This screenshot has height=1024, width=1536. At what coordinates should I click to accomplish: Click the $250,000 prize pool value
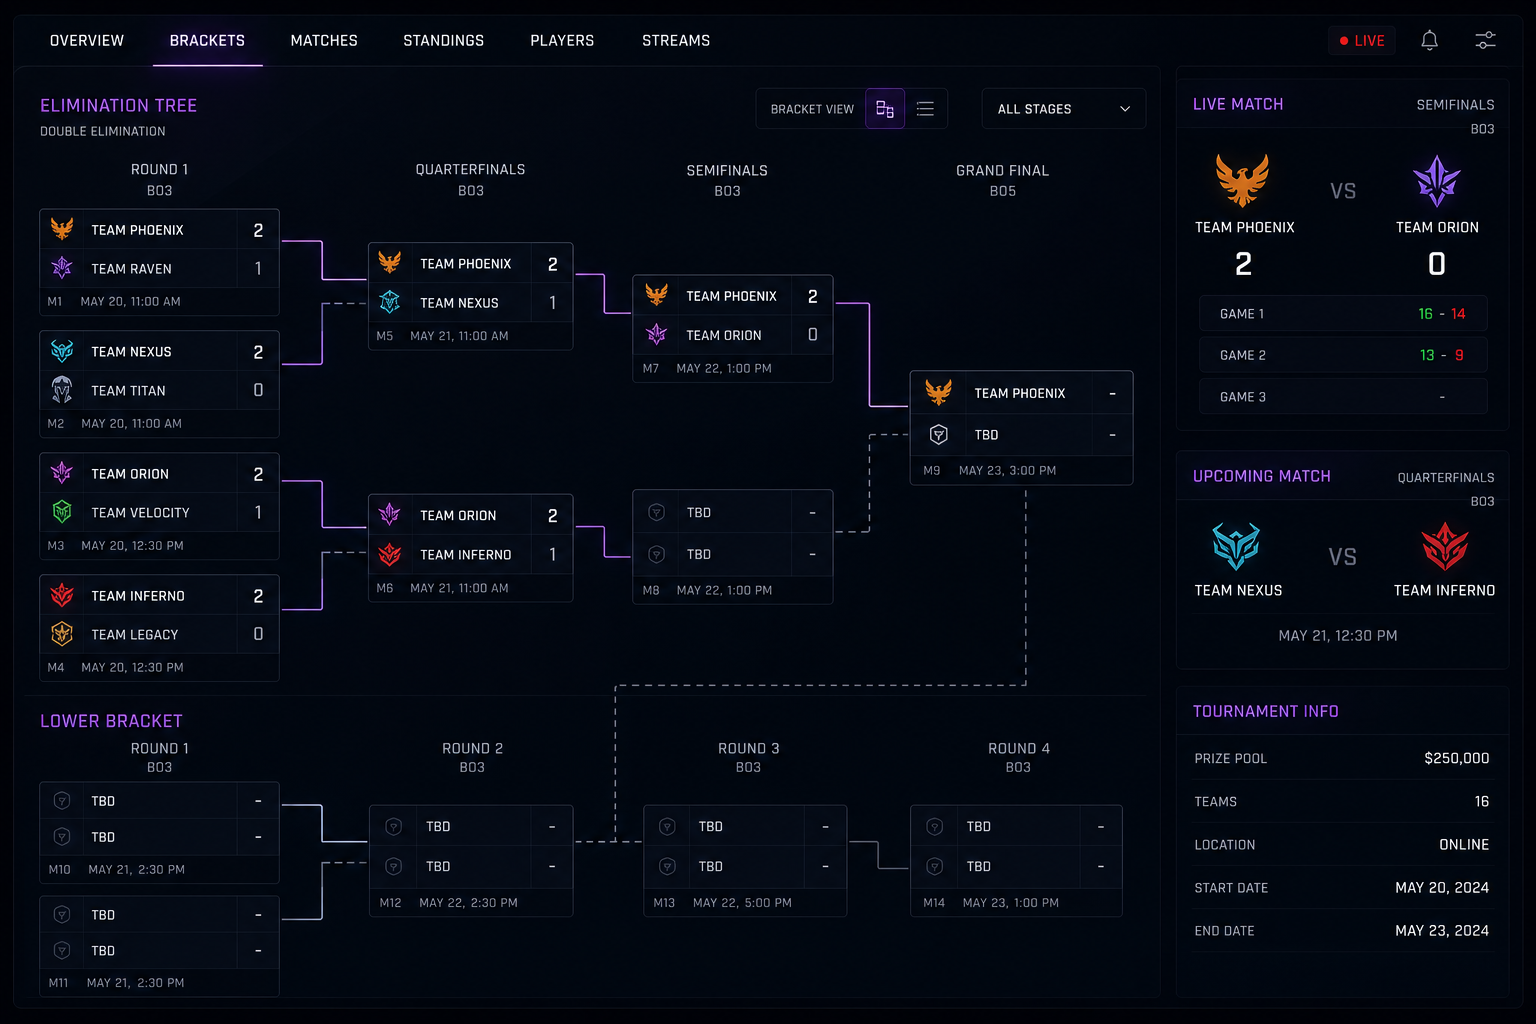tap(1456, 758)
